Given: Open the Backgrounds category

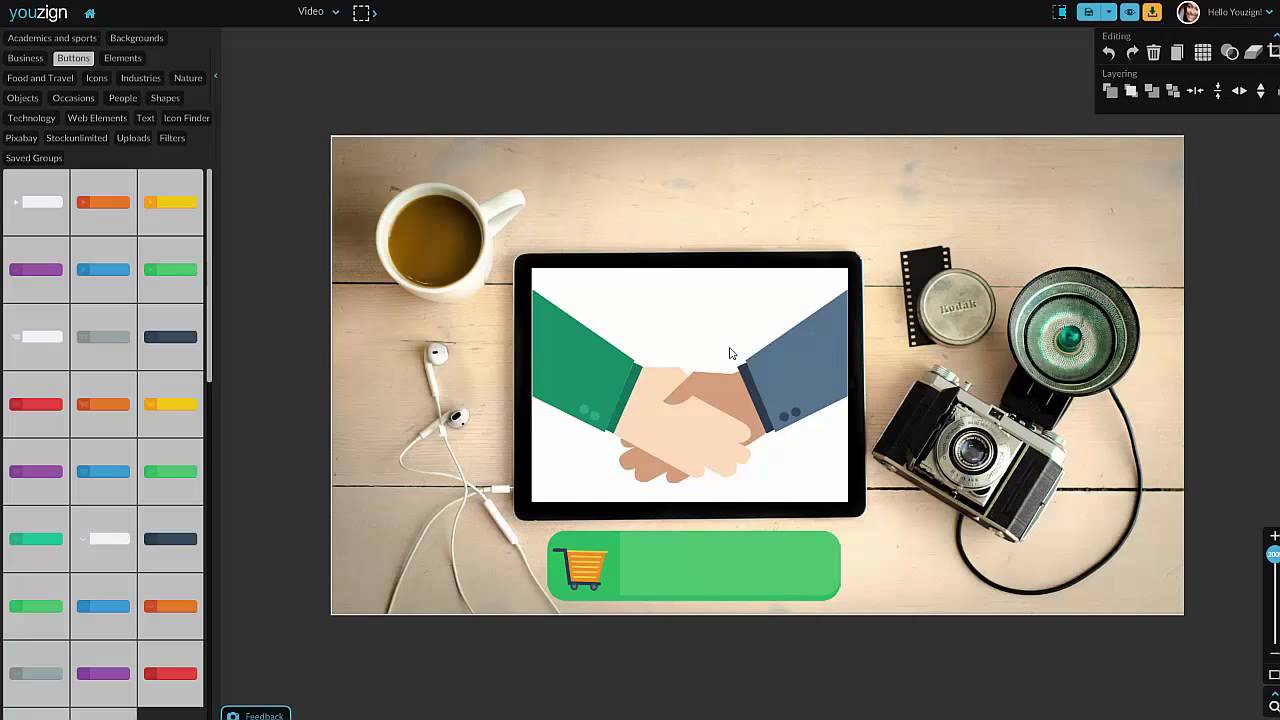Looking at the screenshot, I should (x=137, y=38).
